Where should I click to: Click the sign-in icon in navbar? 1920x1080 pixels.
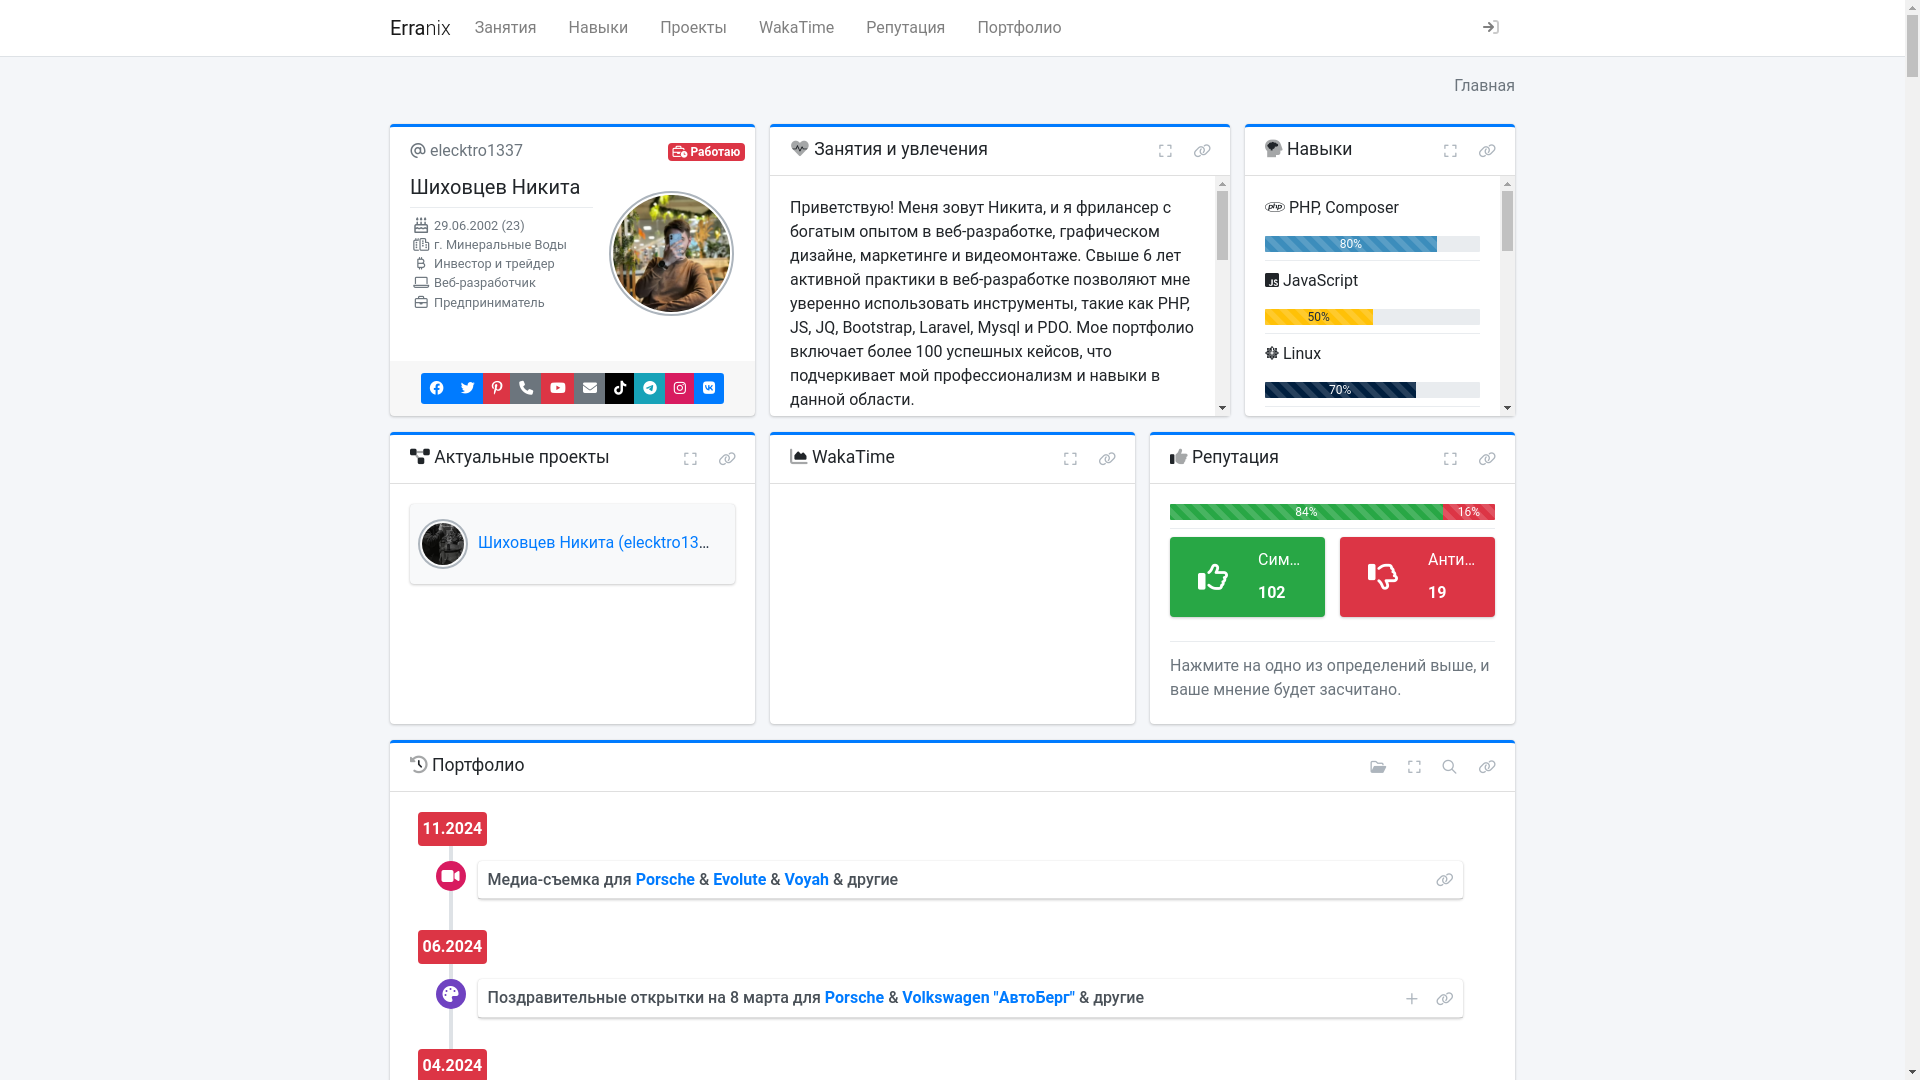[1490, 27]
